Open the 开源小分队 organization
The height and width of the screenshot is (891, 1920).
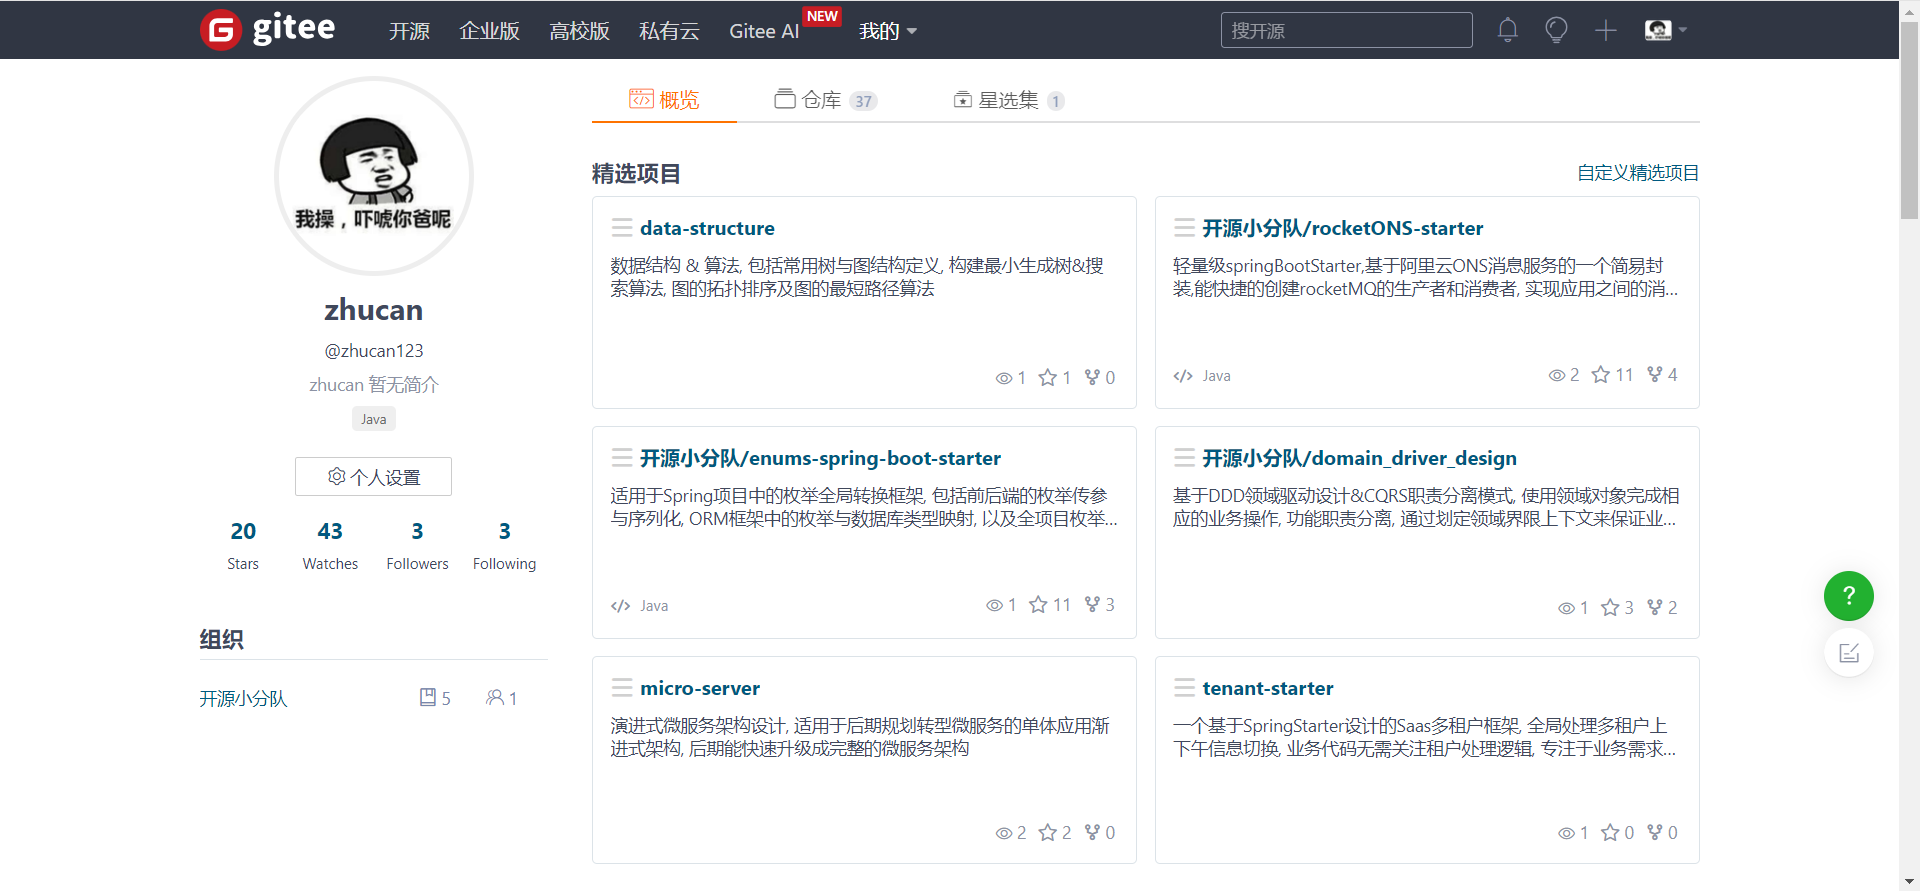click(x=243, y=698)
